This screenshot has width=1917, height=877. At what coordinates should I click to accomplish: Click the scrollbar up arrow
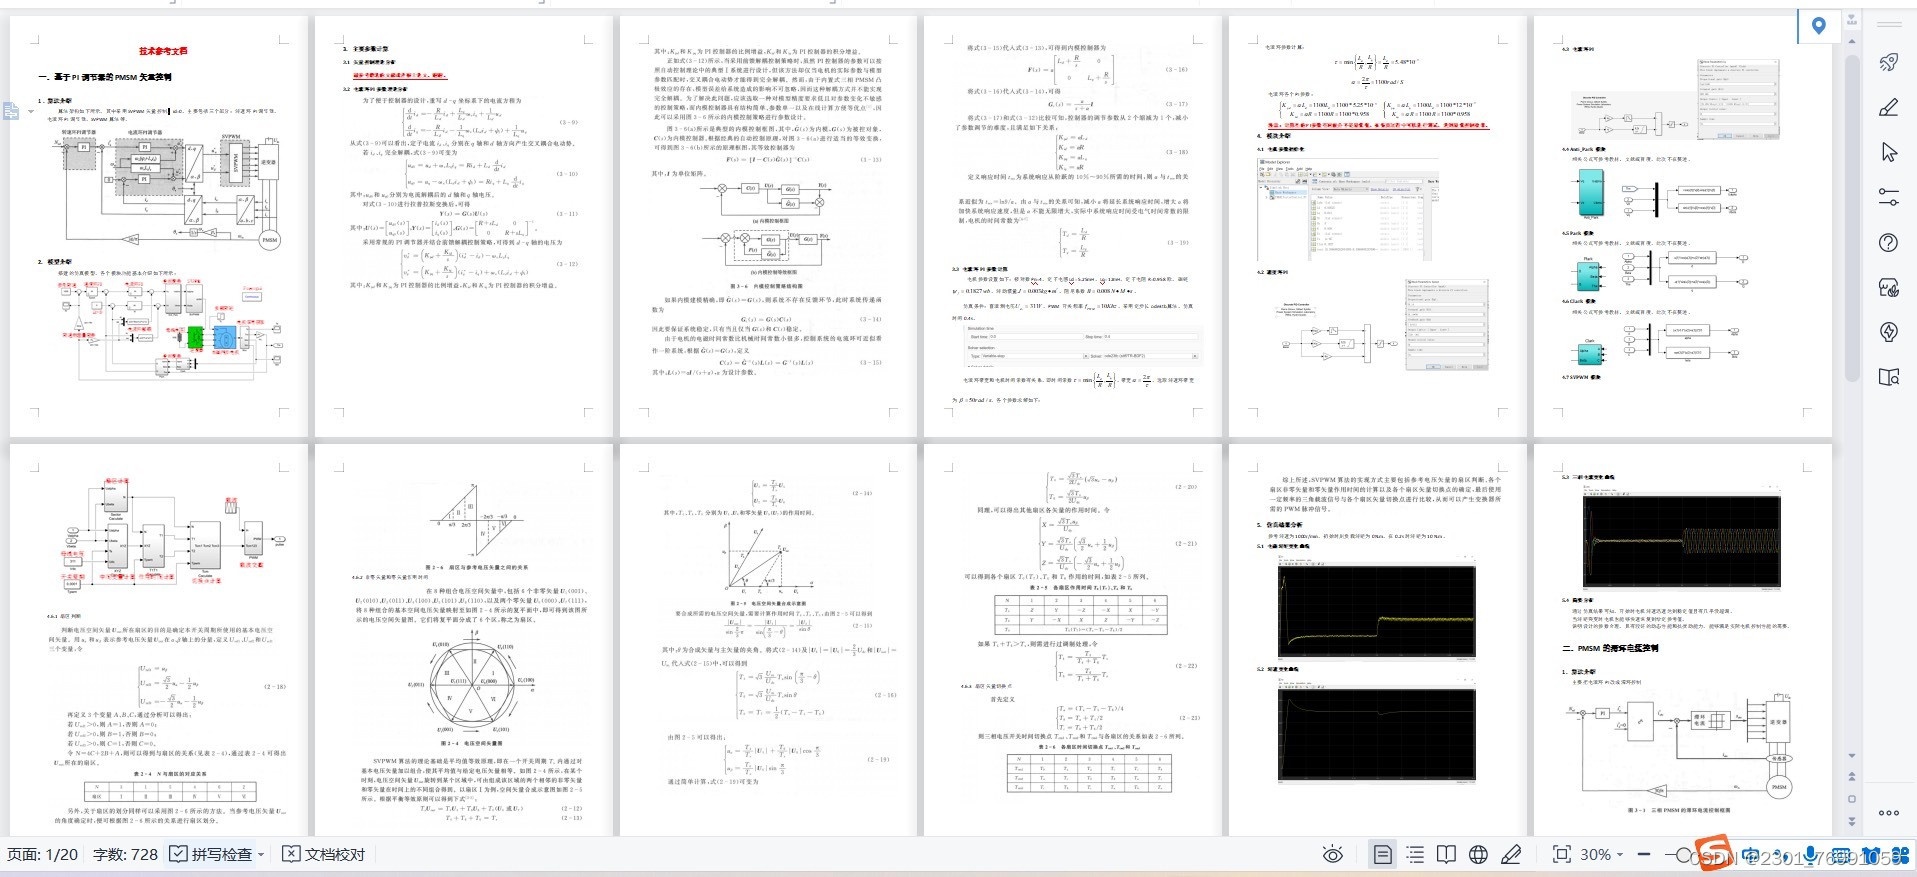tap(1852, 42)
